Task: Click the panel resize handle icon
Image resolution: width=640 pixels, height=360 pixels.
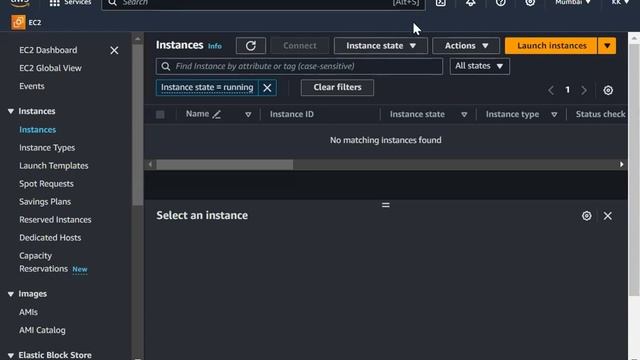Action: [386, 205]
